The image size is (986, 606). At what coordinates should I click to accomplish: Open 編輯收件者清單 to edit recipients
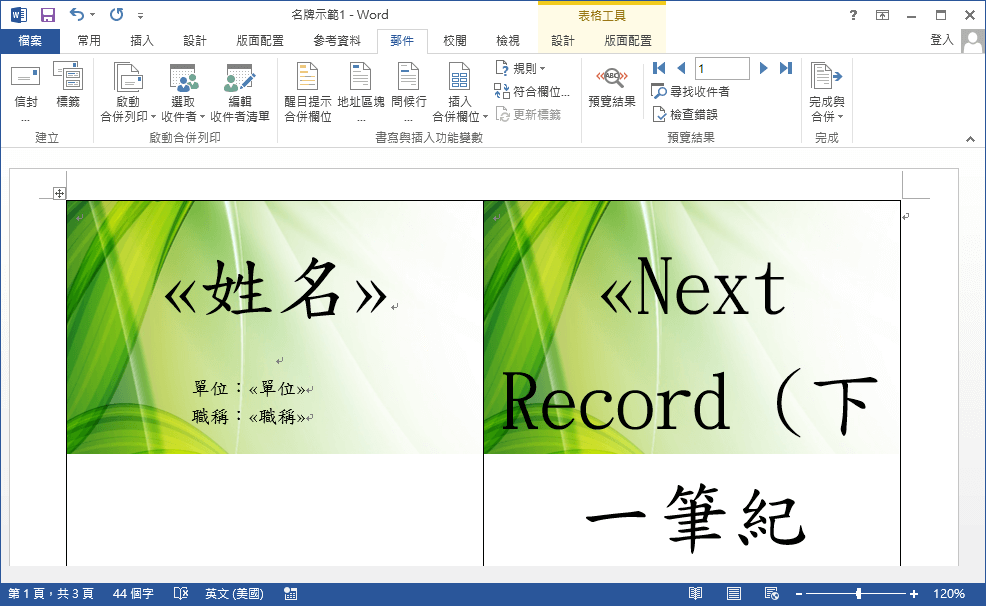238,88
